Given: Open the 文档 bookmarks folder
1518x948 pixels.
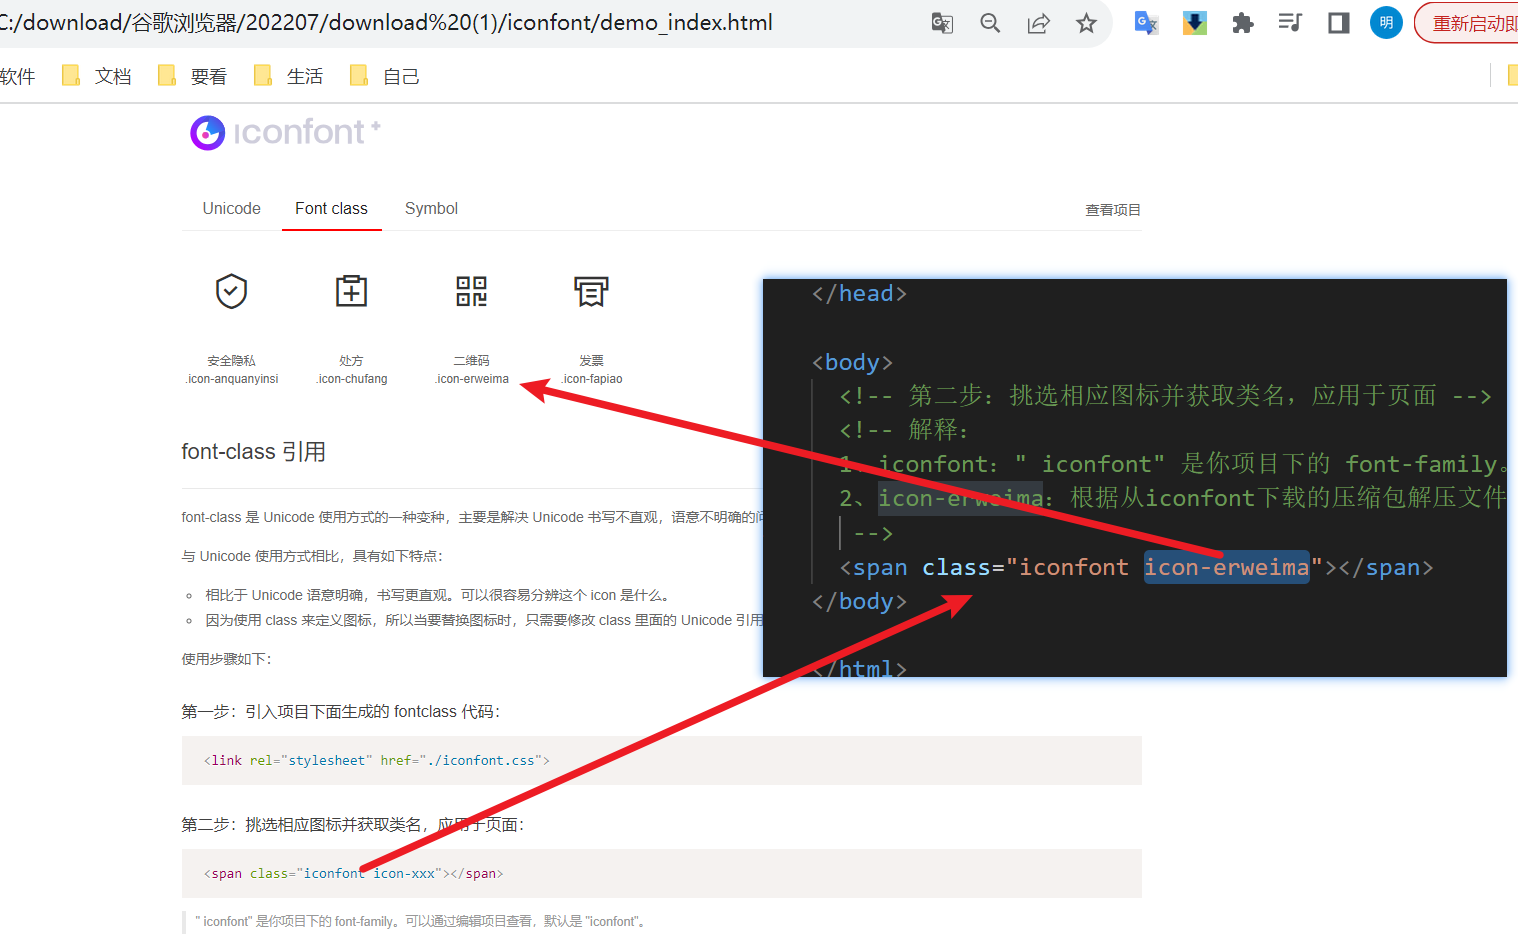Looking at the screenshot, I should (97, 76).
